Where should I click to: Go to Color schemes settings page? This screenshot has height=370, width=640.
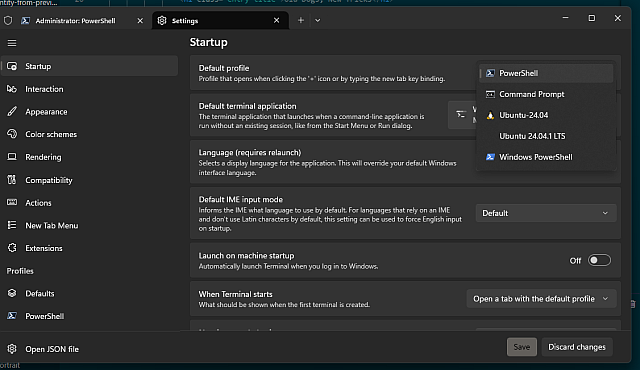tap(89, 134)
